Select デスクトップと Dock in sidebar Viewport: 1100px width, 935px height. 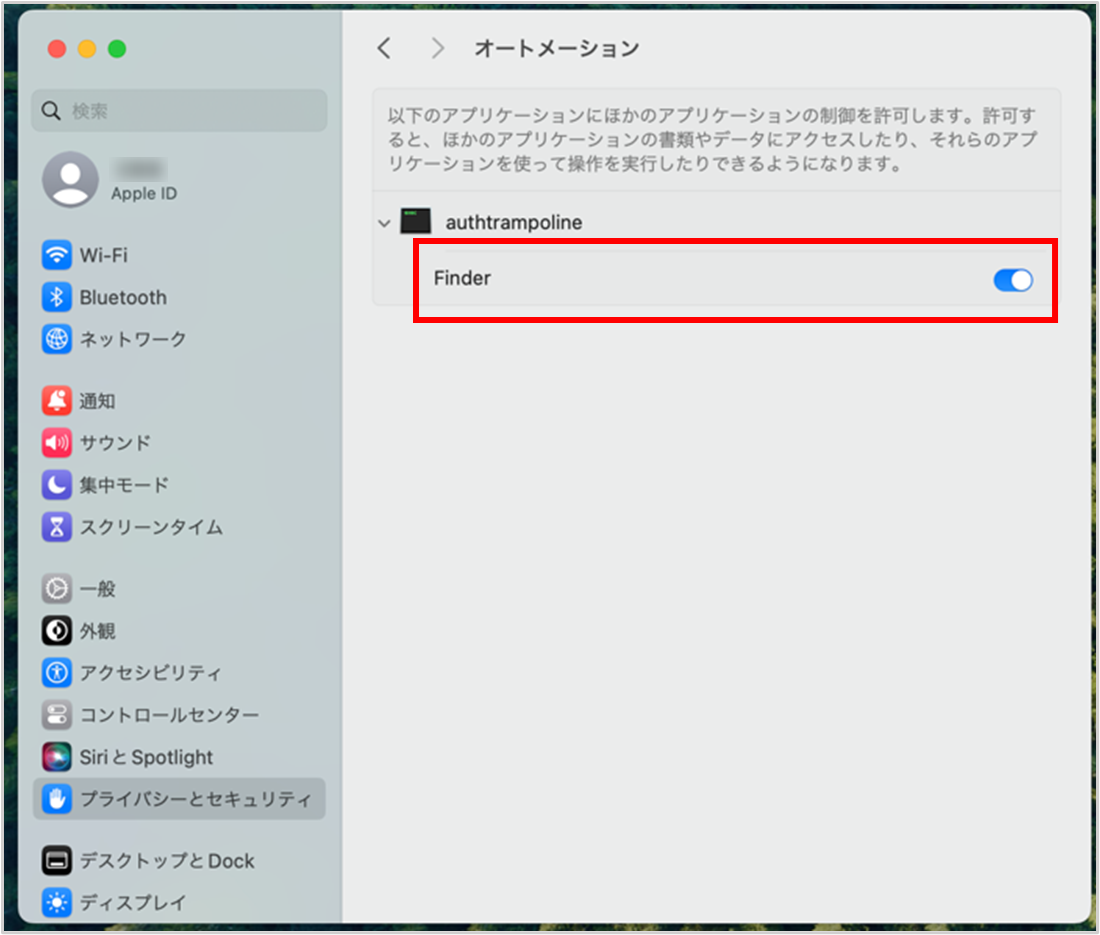167,861
